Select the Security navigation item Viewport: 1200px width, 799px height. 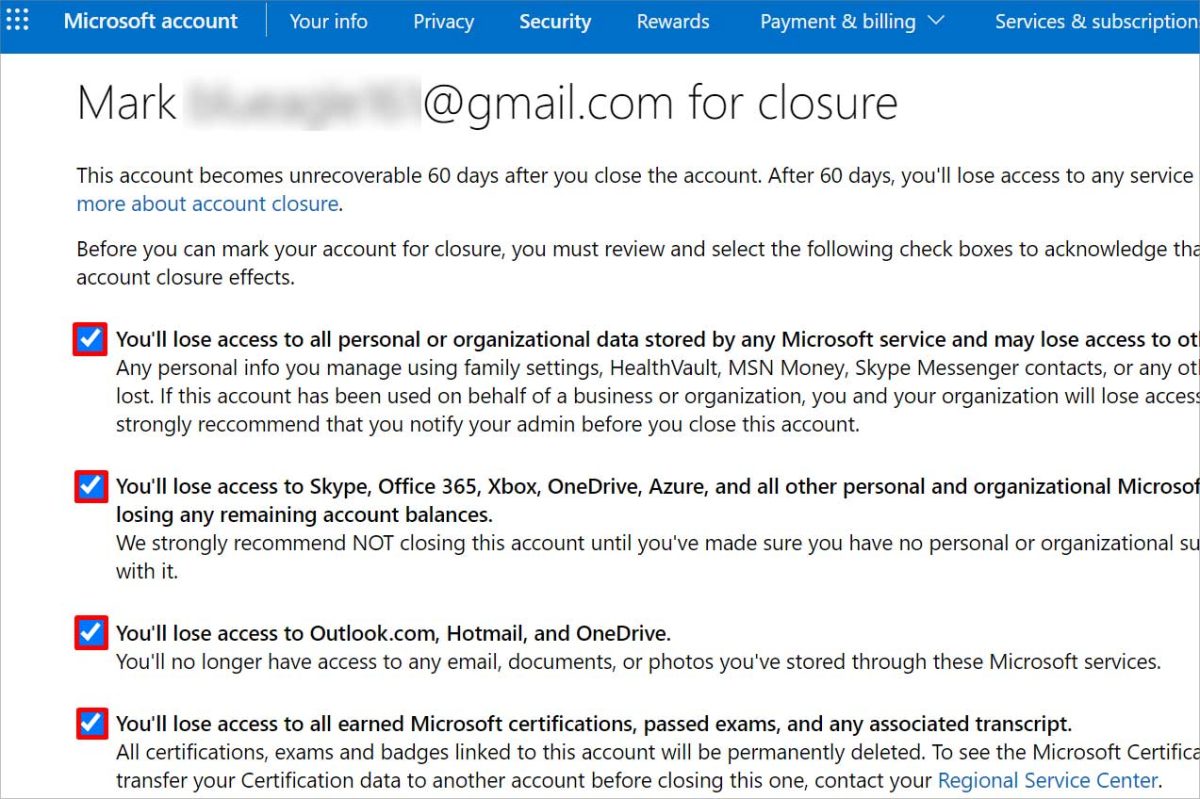[x=555, y=21]
